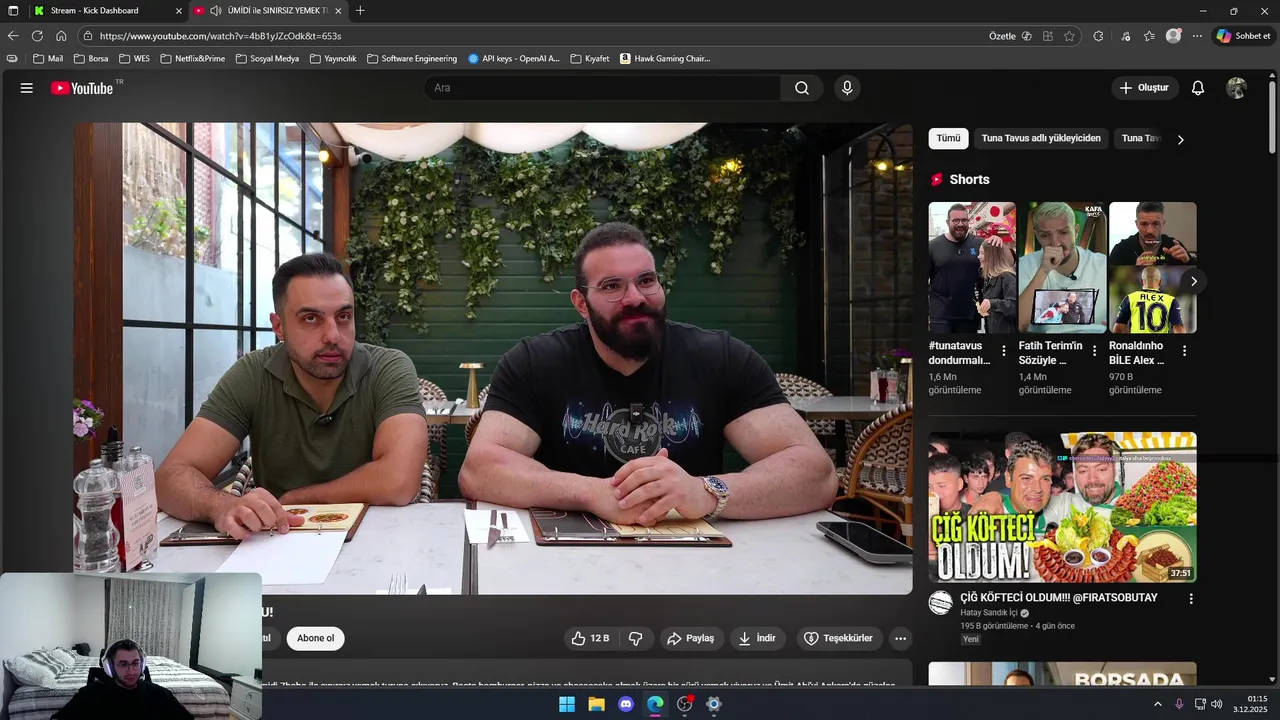Click the Oluştur create button
Image resolution: width=1280 pixels, height=720 pixels.
tap(1145, 88)
